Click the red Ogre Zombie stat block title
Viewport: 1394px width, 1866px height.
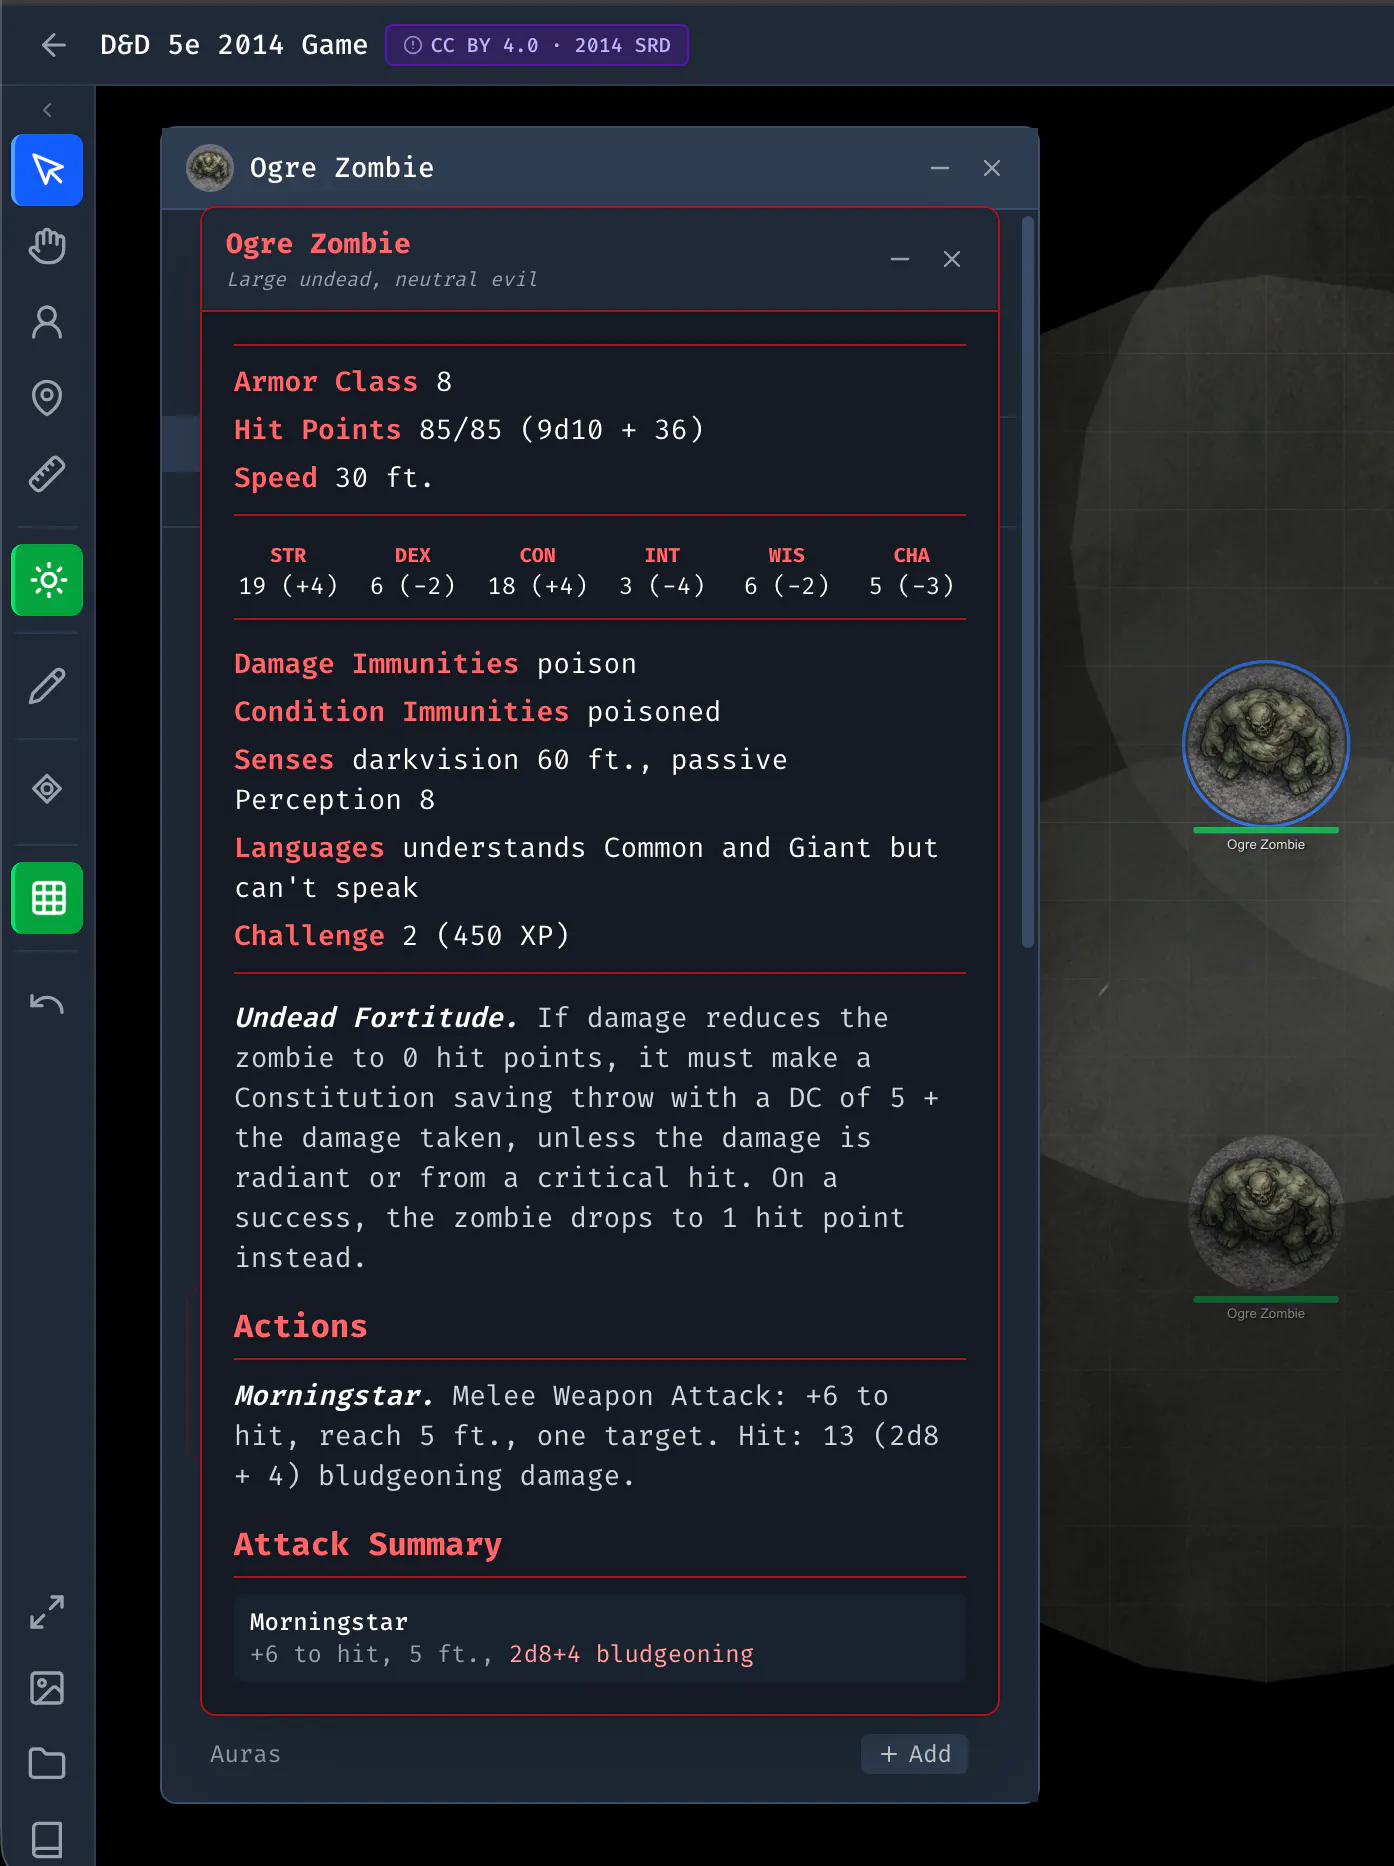coord(318,244)
